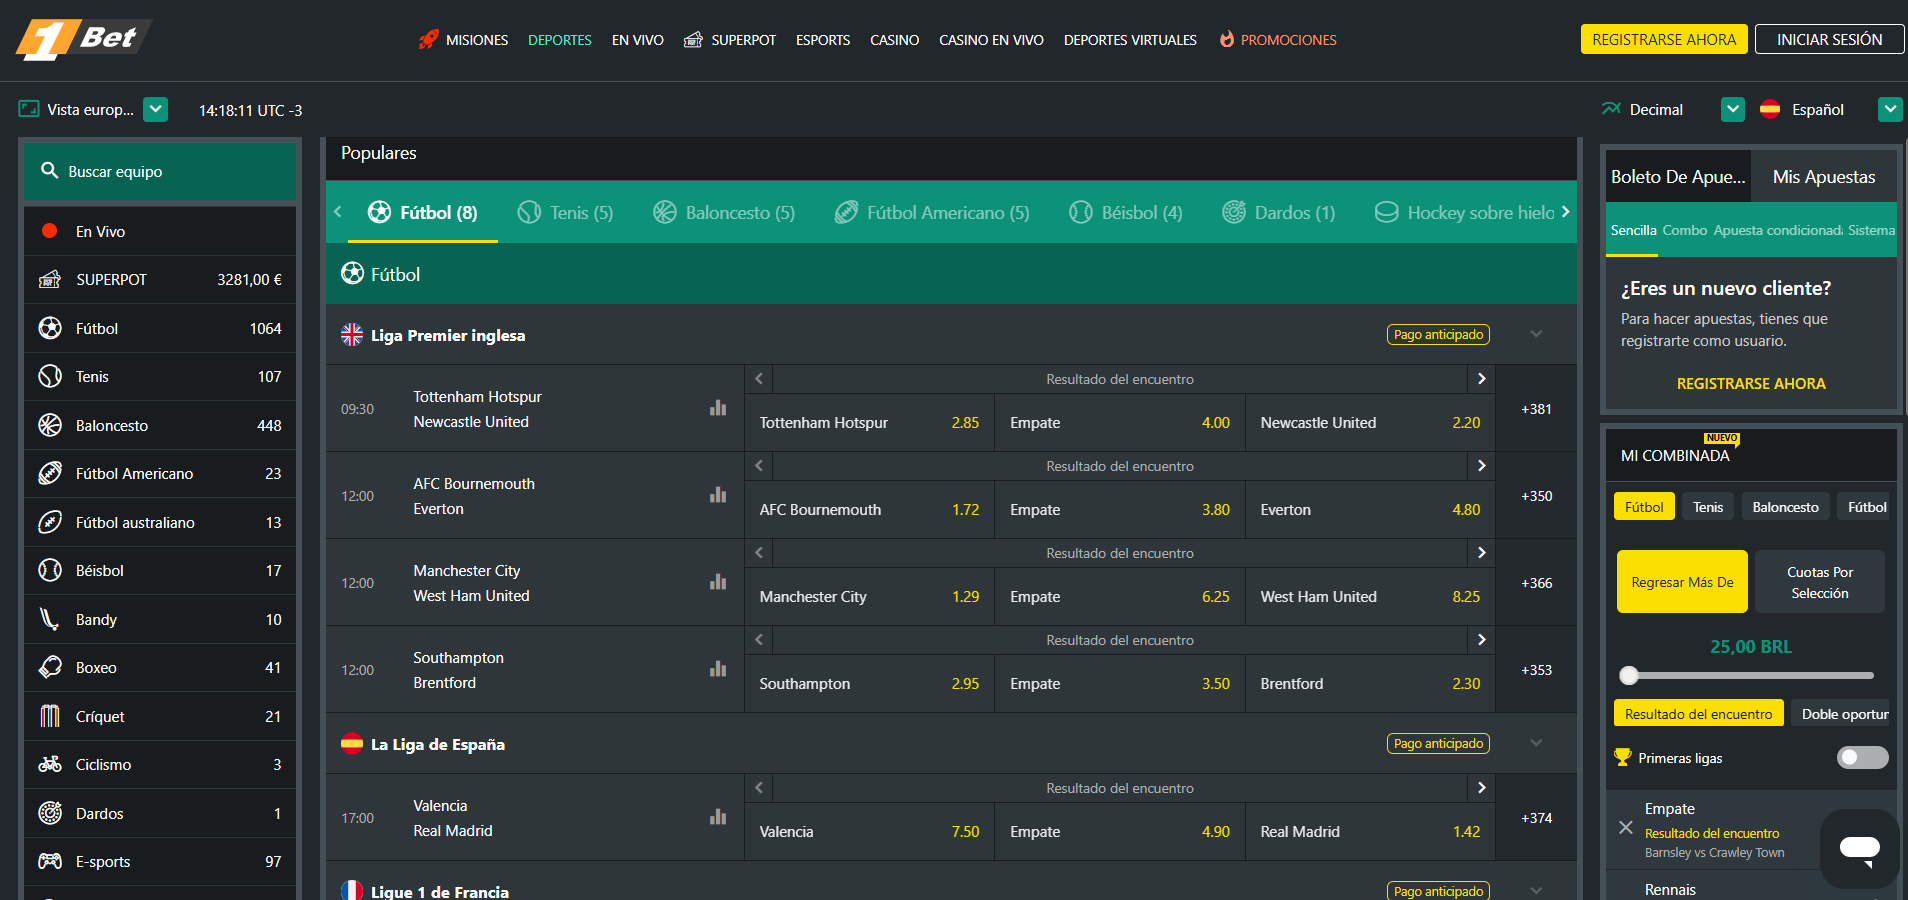Select the Béisbol icon in sidebar
Image resolution: width=1908 pixels, height=900 pixels.
(50, 570)
